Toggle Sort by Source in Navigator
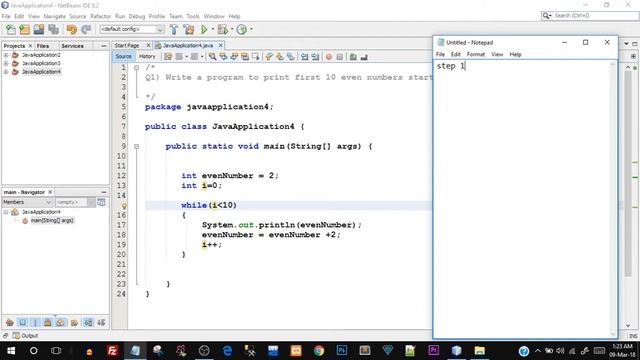 (x=101, y=322)
